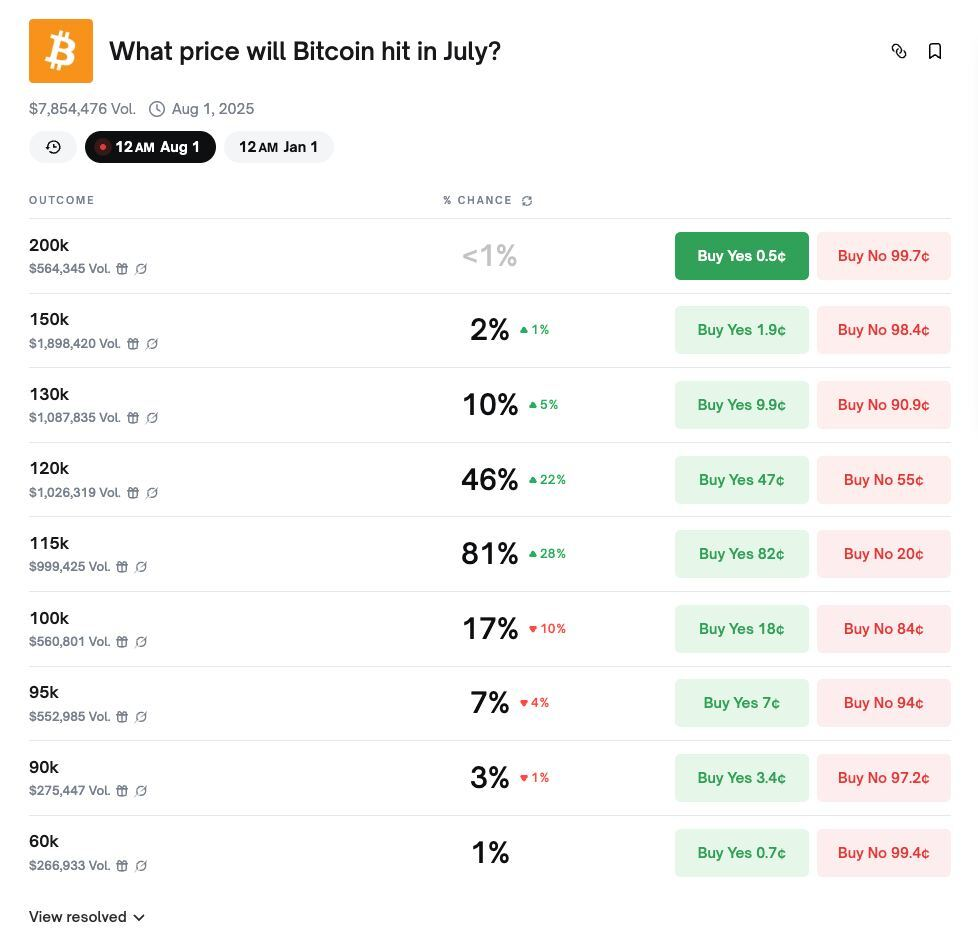Open the past markets history icon
This screenshot has height=946, width=978.
tap(53, 147)
